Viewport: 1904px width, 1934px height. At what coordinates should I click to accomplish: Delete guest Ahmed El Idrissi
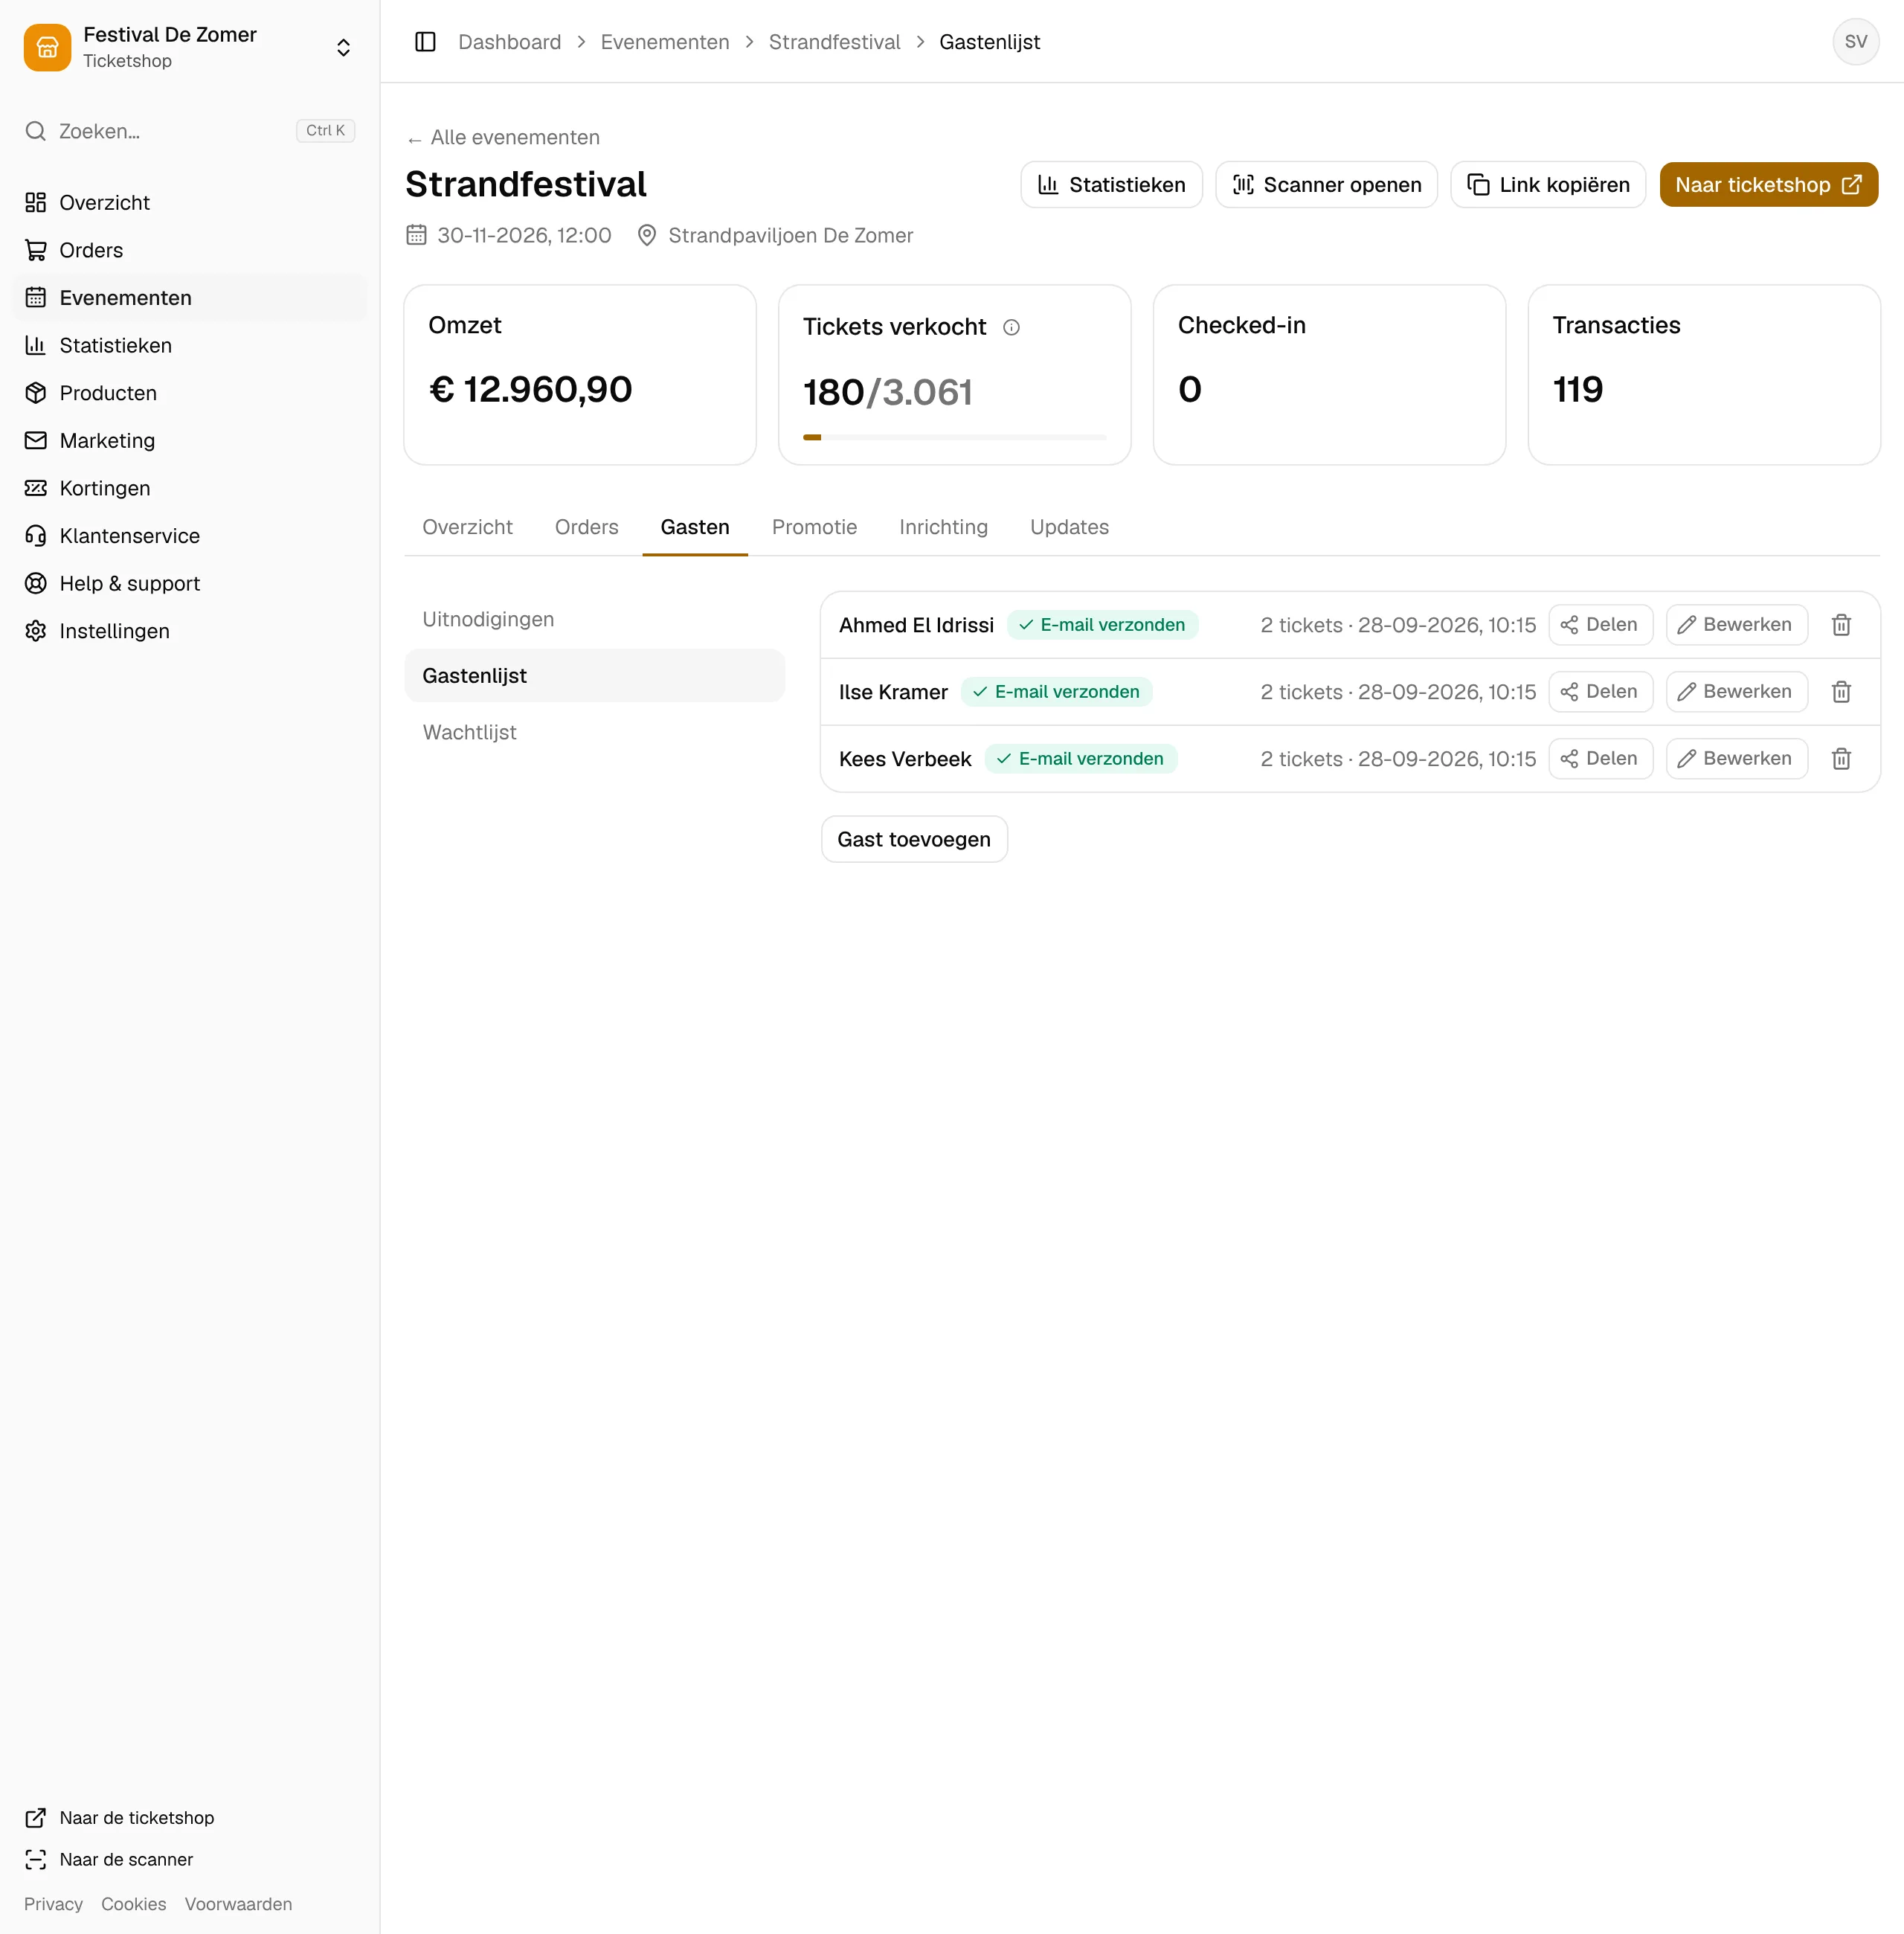pyautogui.click(x=1841, y=625)
